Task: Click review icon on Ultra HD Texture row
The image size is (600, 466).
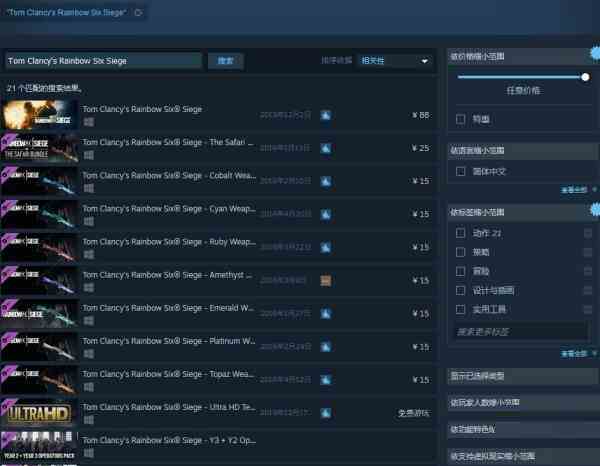Action: tap(326, 413)
